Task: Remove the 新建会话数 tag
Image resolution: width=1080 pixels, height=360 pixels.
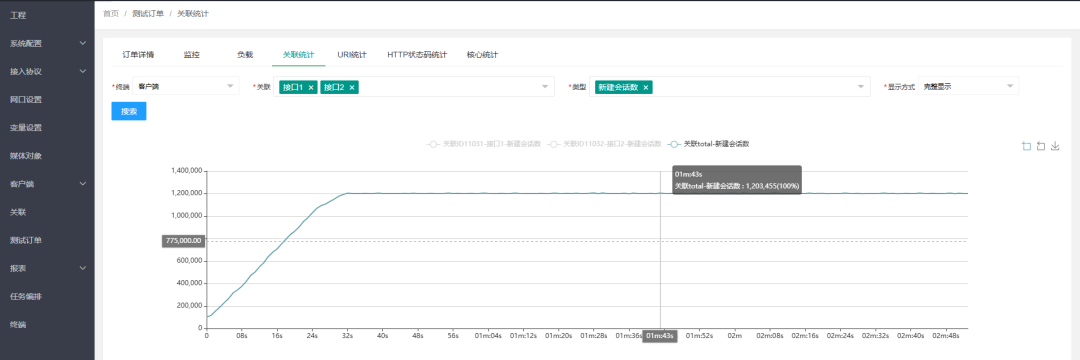Action: click(645, 87)
